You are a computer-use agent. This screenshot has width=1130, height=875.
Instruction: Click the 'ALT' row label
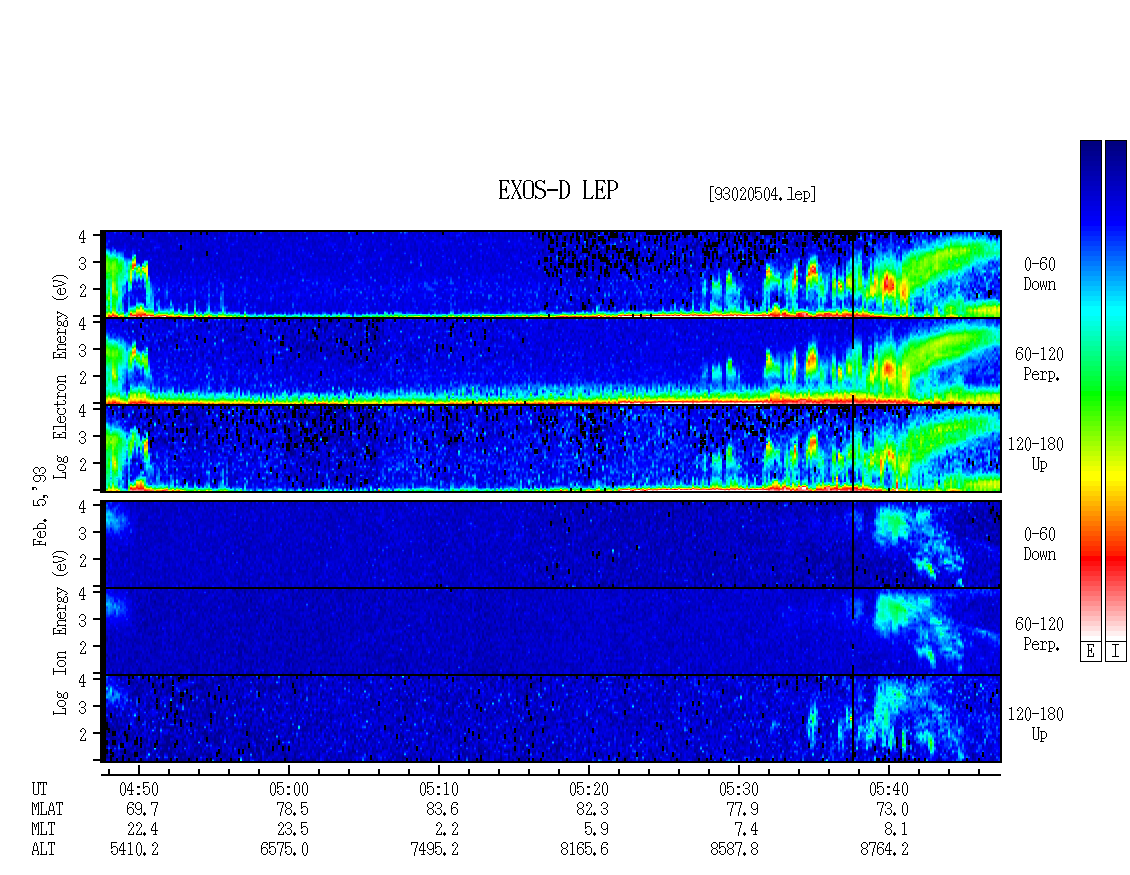point(43,850)
